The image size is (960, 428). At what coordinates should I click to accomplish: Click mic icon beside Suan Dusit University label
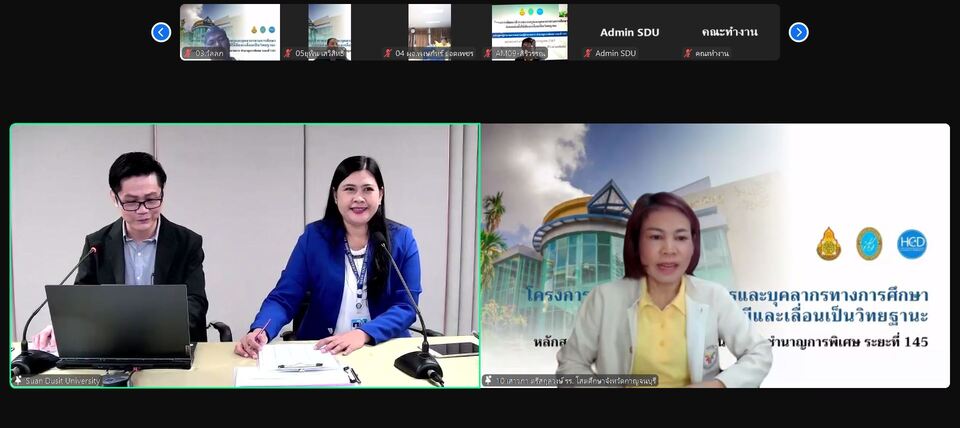pyautogui.click(x=18, y=381)
